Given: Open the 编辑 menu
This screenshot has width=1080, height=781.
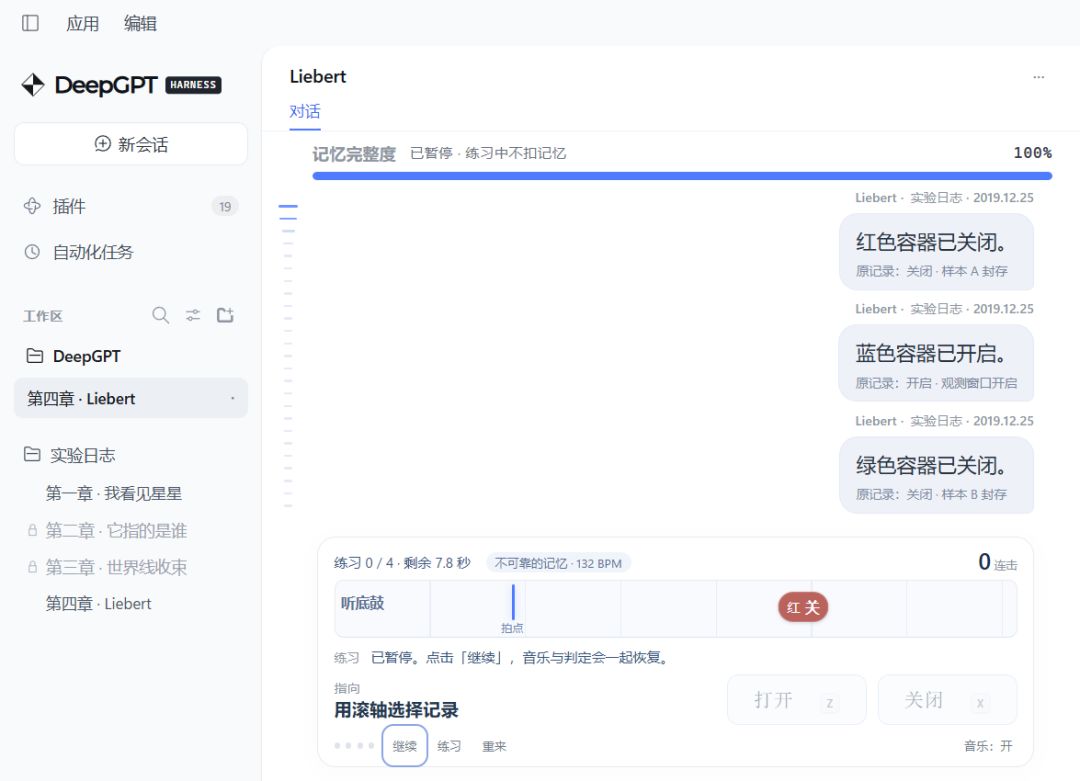Looking at the screenshot, I should [141, 23].
